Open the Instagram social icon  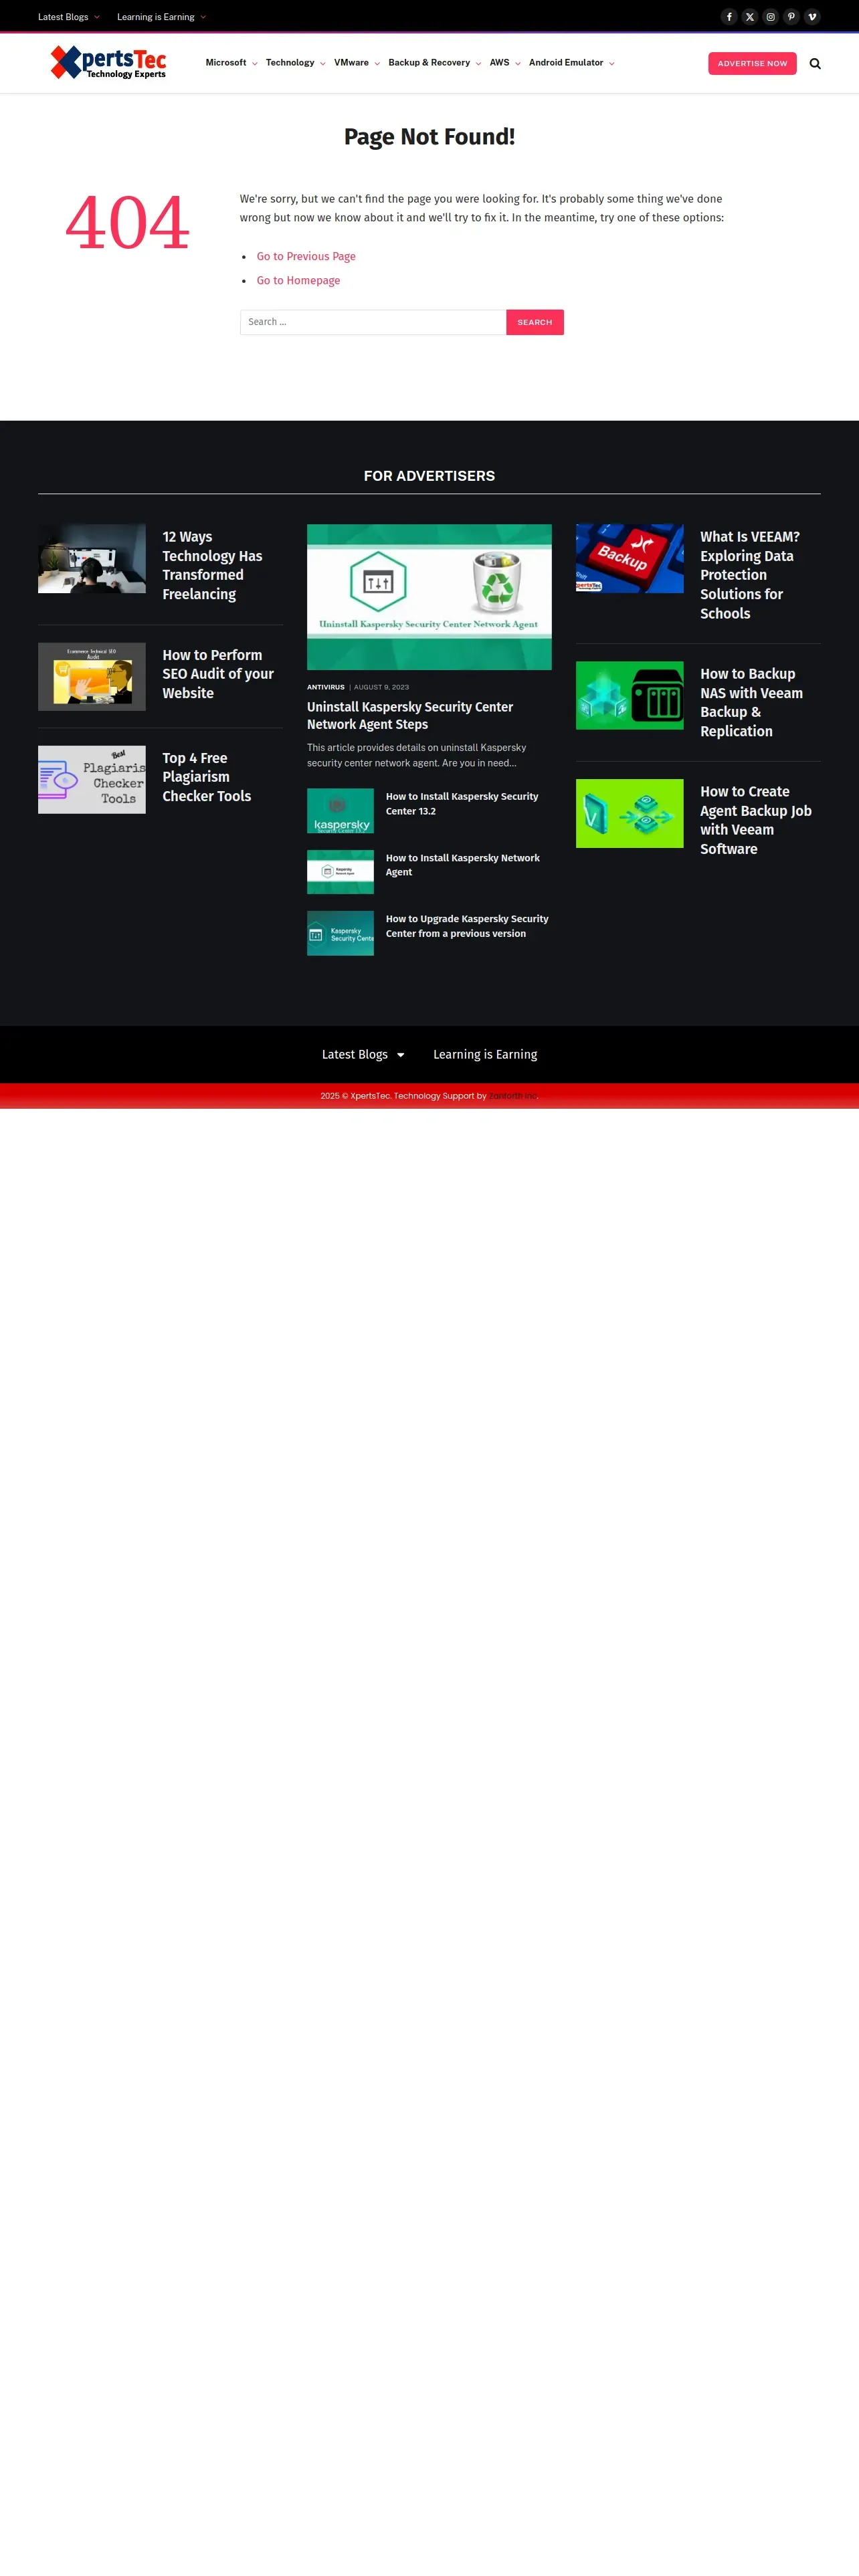(x=770, y=17)
